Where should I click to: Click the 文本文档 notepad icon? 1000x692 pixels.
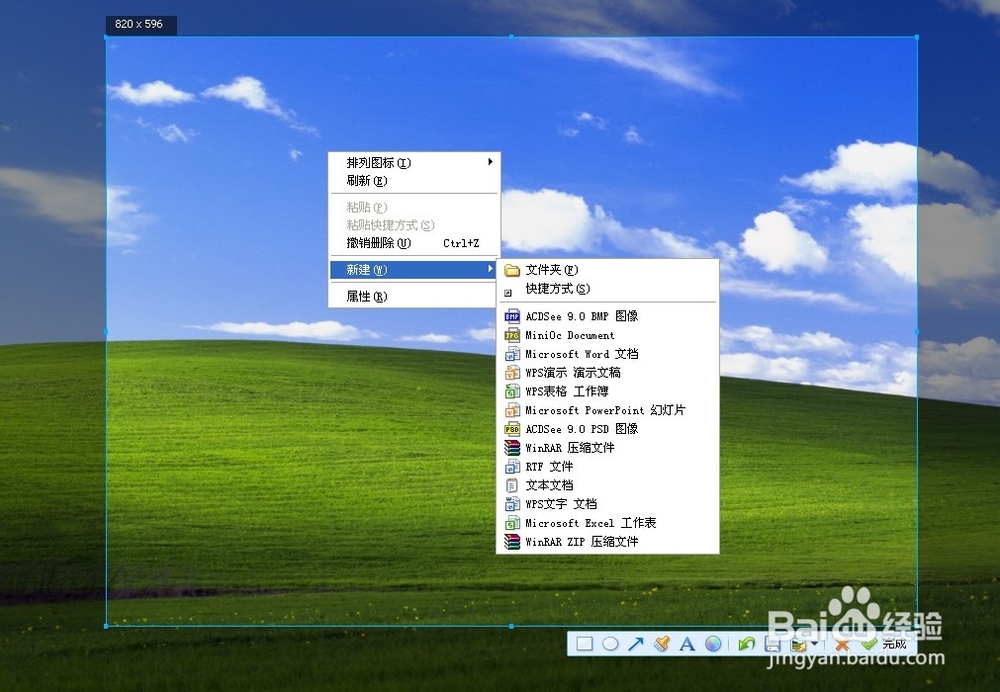coord(512,485)
